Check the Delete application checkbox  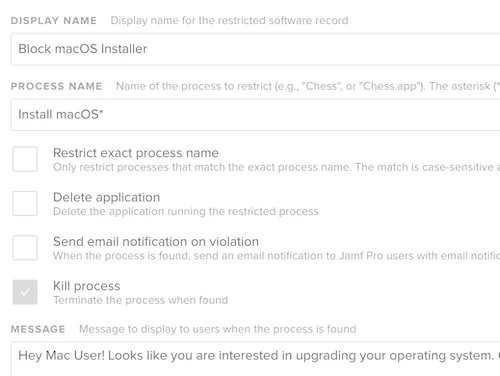25,203
